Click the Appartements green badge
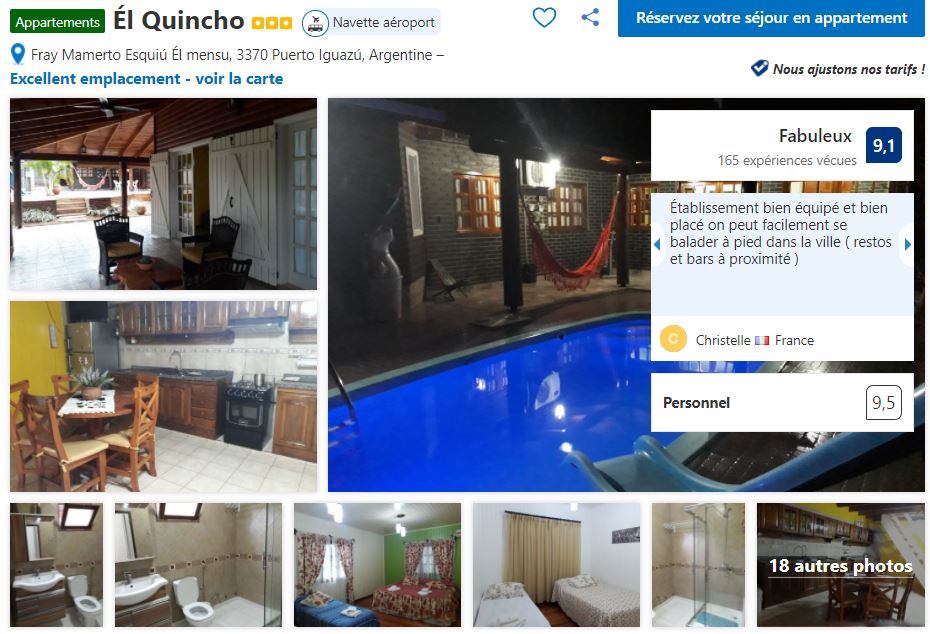The width and height of the screenshot is (930, 634). (x=58, y=22)
